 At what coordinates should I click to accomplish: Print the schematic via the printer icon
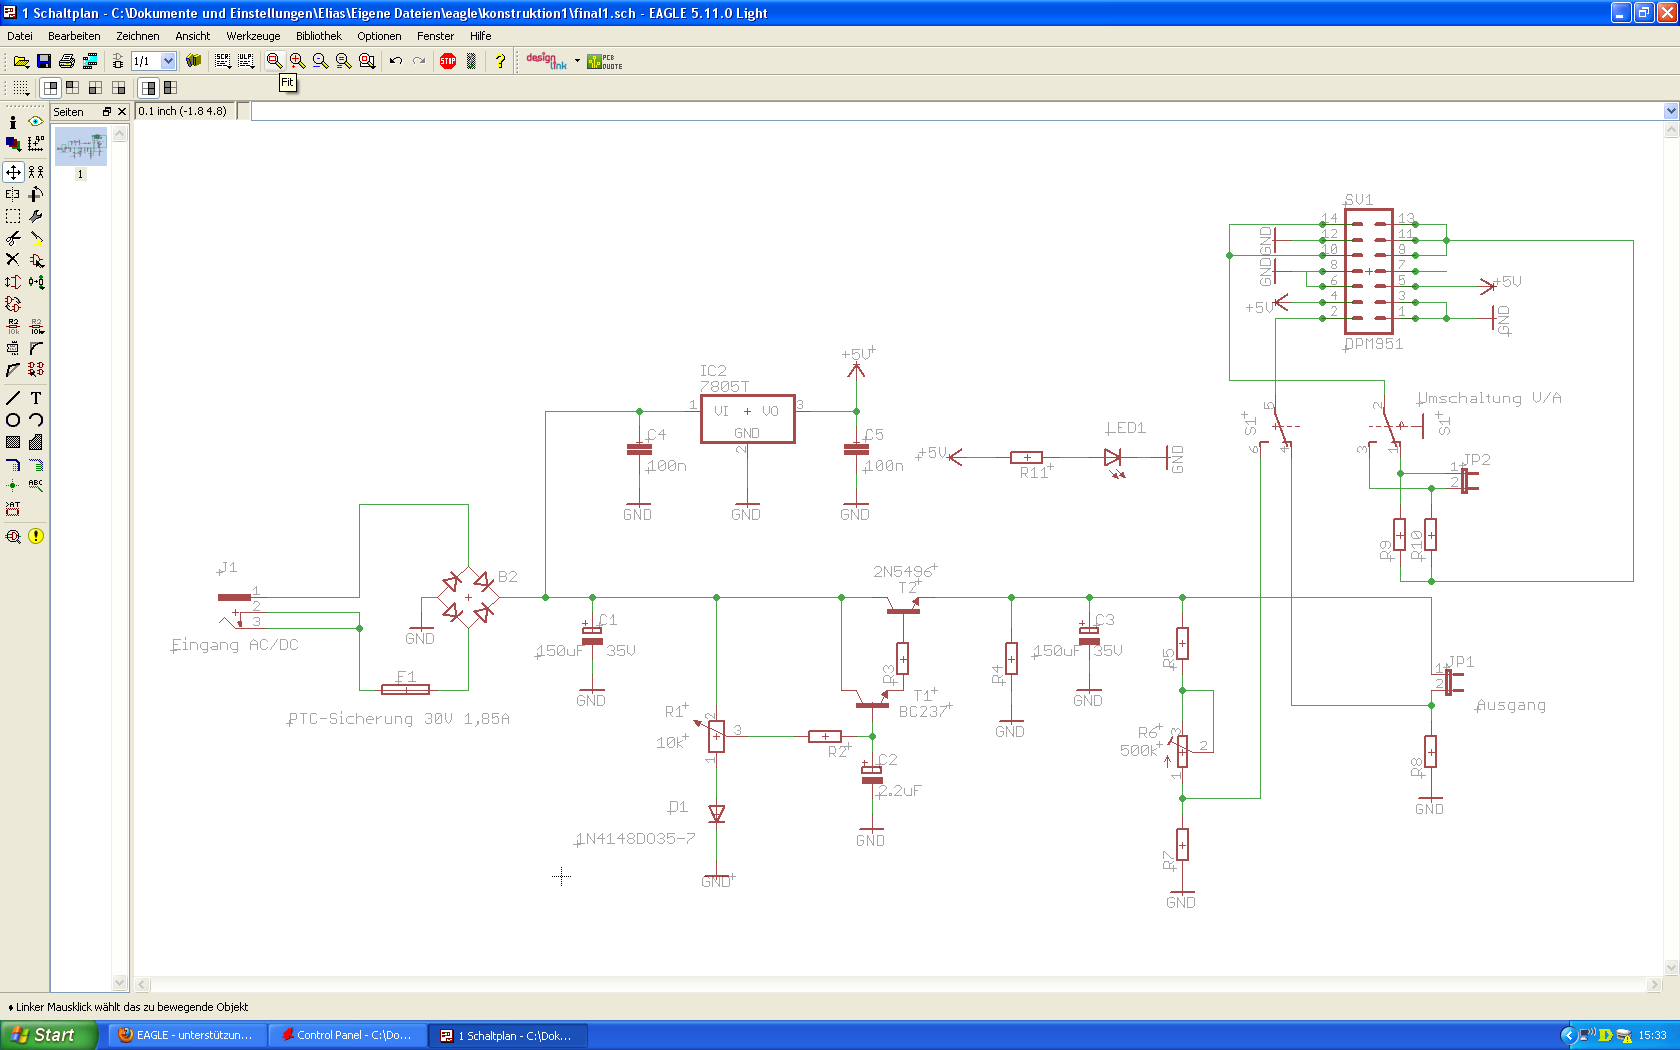[x=67, y=61]
